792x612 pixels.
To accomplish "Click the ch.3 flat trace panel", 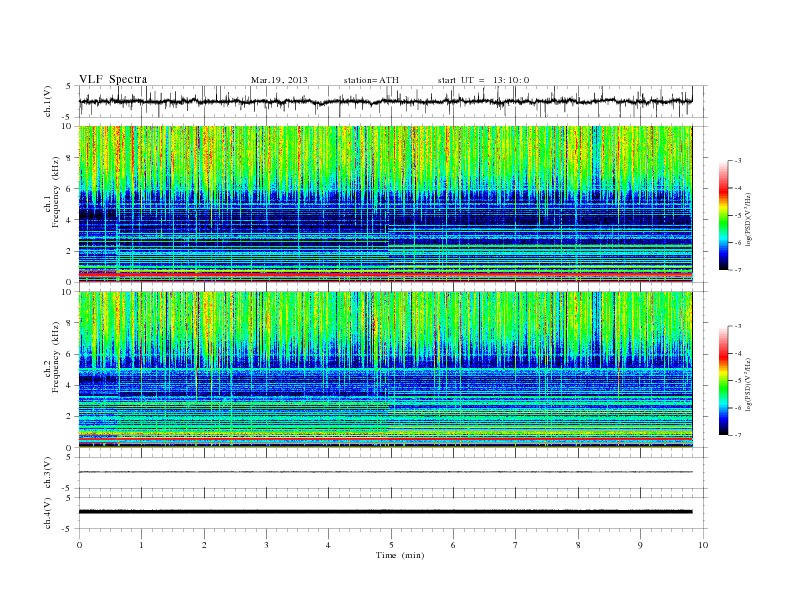I will pos(393,473).
